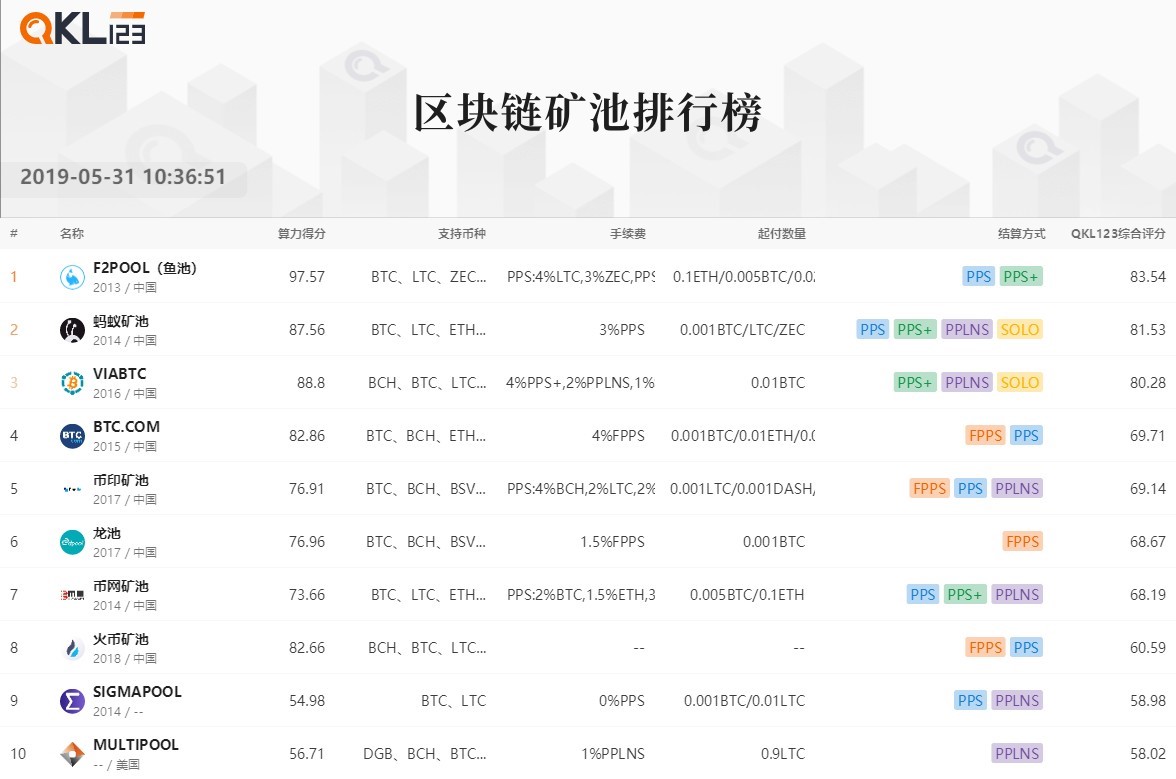
Task: Click the 手续费 column header
Action: click(x=628, y=233)
